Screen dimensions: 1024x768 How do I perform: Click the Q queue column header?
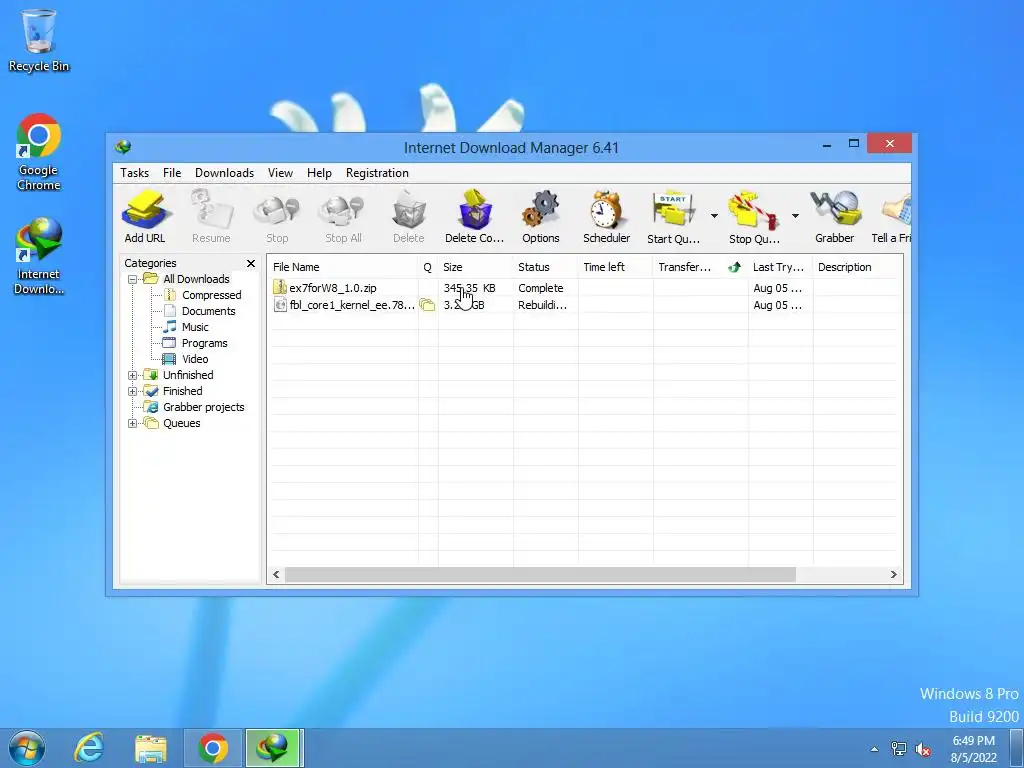coord(428,267)
